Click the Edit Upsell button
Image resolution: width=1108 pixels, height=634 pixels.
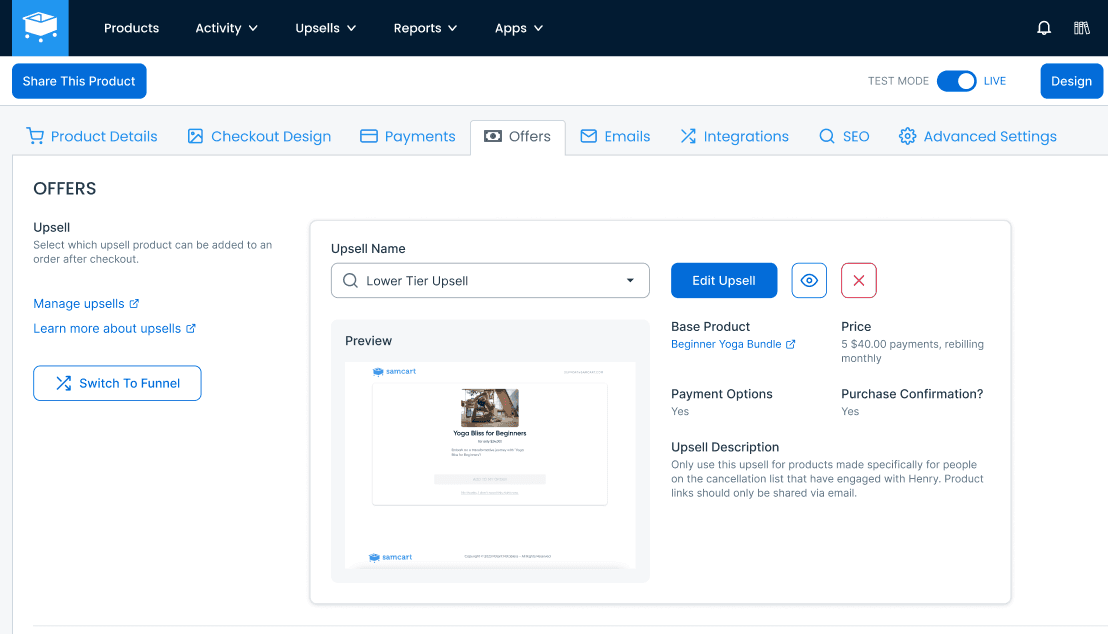tap(724, 281)
